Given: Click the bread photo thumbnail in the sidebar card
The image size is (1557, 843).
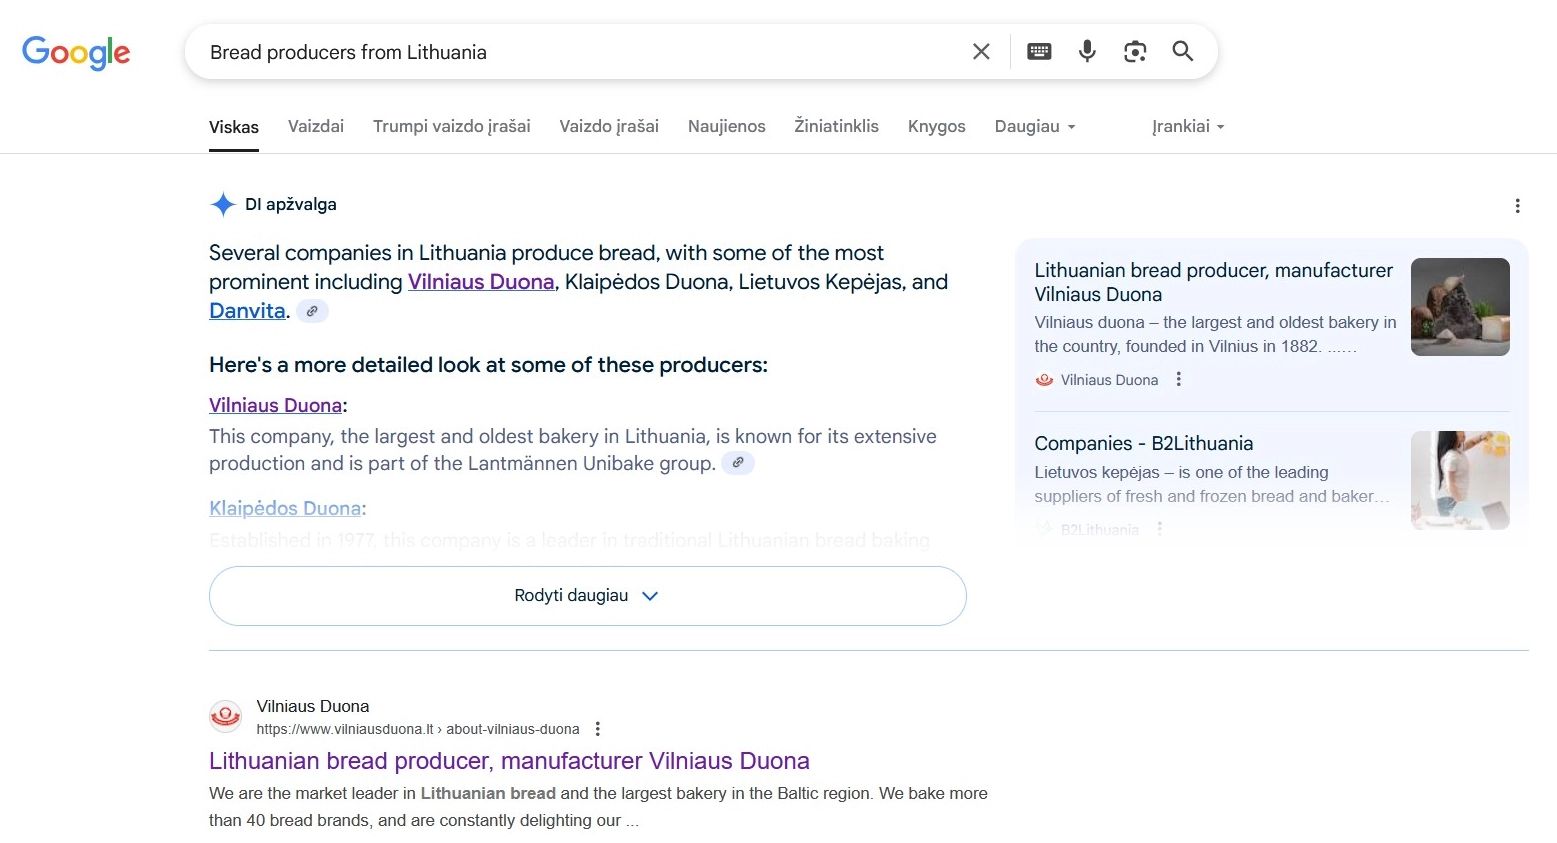Looking at the screenshot, I should [x=1460, y=307].
